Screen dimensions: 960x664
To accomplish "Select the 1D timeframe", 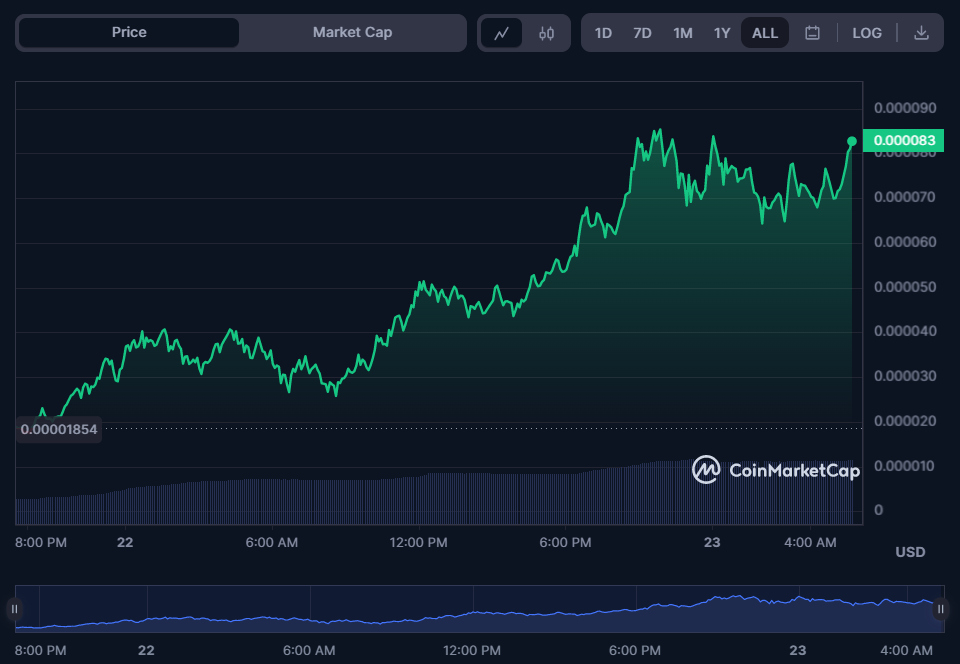I will 603,32.
